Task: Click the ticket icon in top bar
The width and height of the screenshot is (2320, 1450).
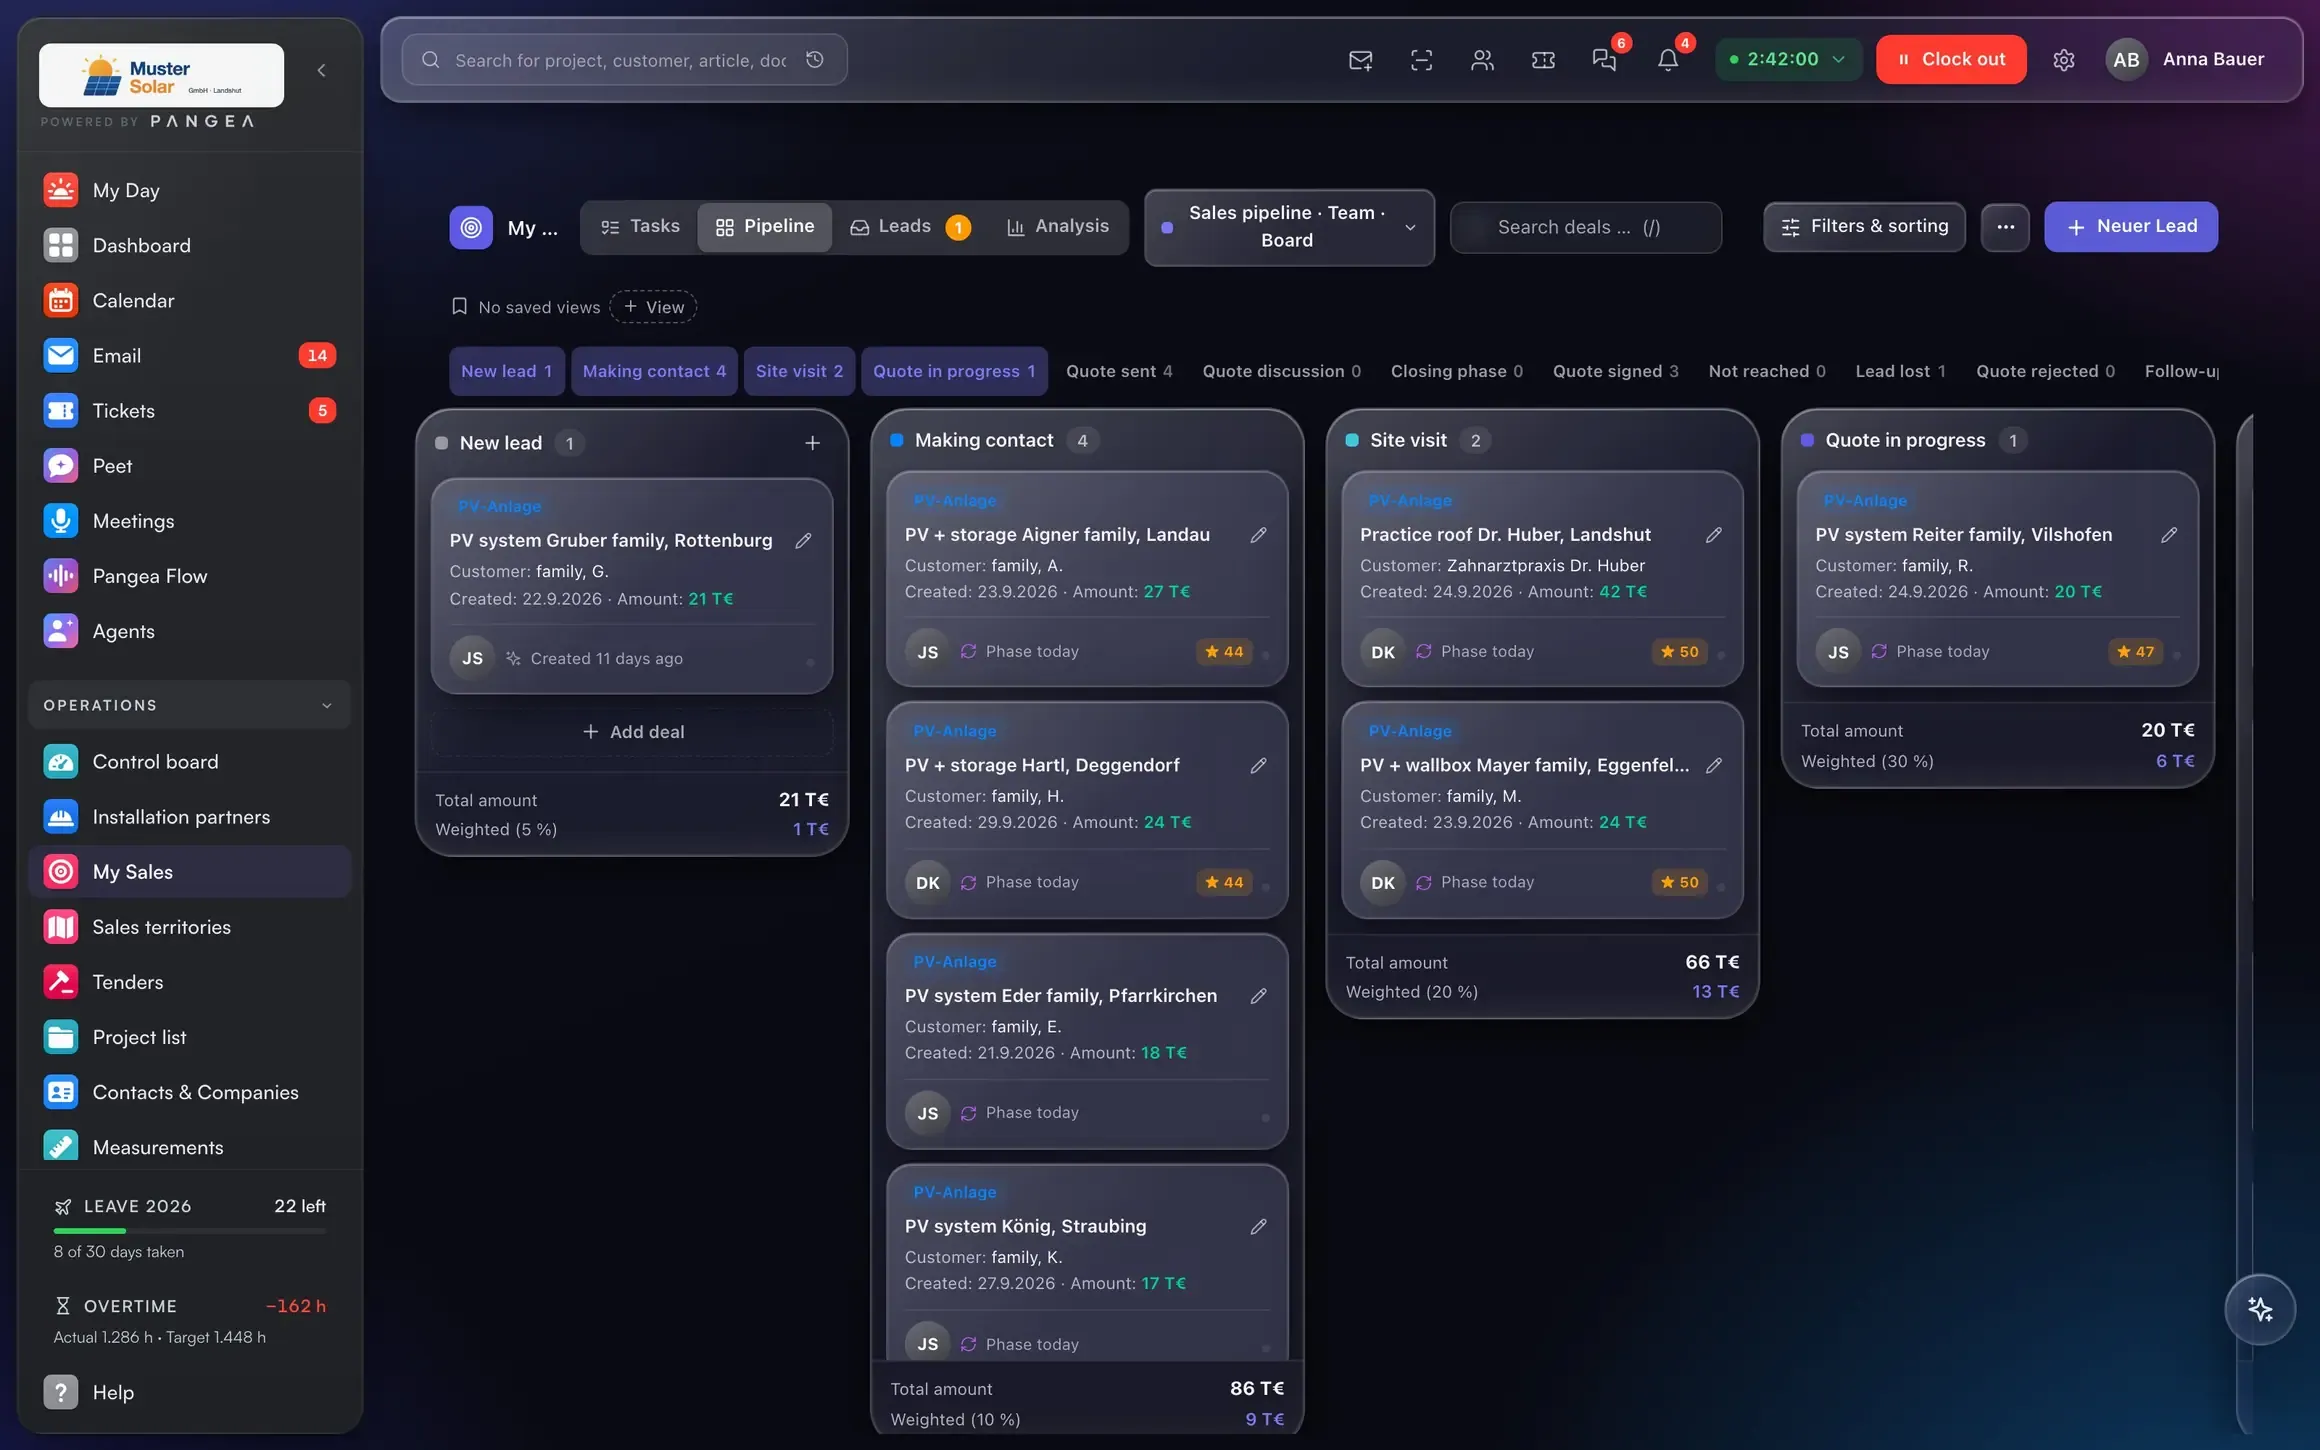Action: pos(1543,60)
